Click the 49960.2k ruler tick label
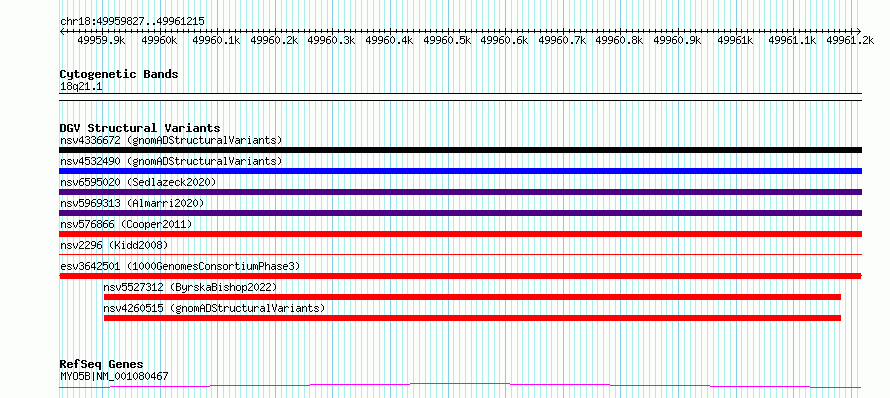Screen dimensions: 890x398 pyautogui.click(x=274, y=40)
